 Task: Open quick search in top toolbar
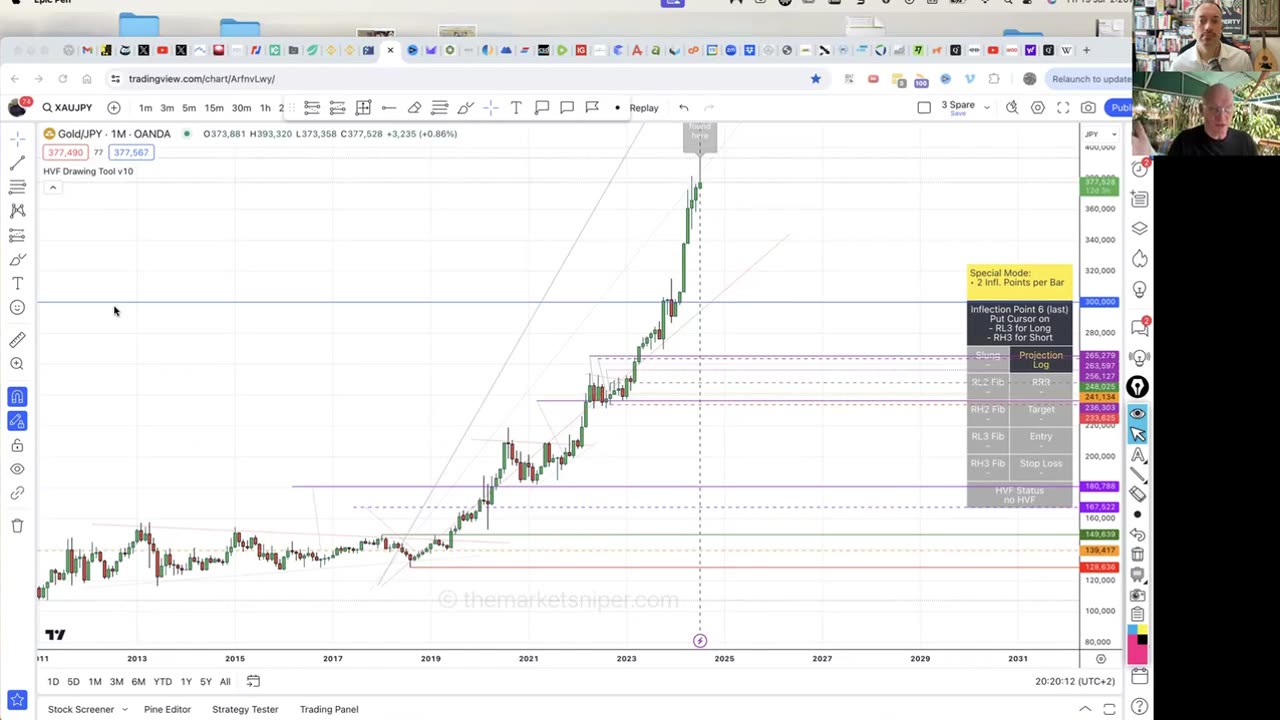coord(1012,107)
